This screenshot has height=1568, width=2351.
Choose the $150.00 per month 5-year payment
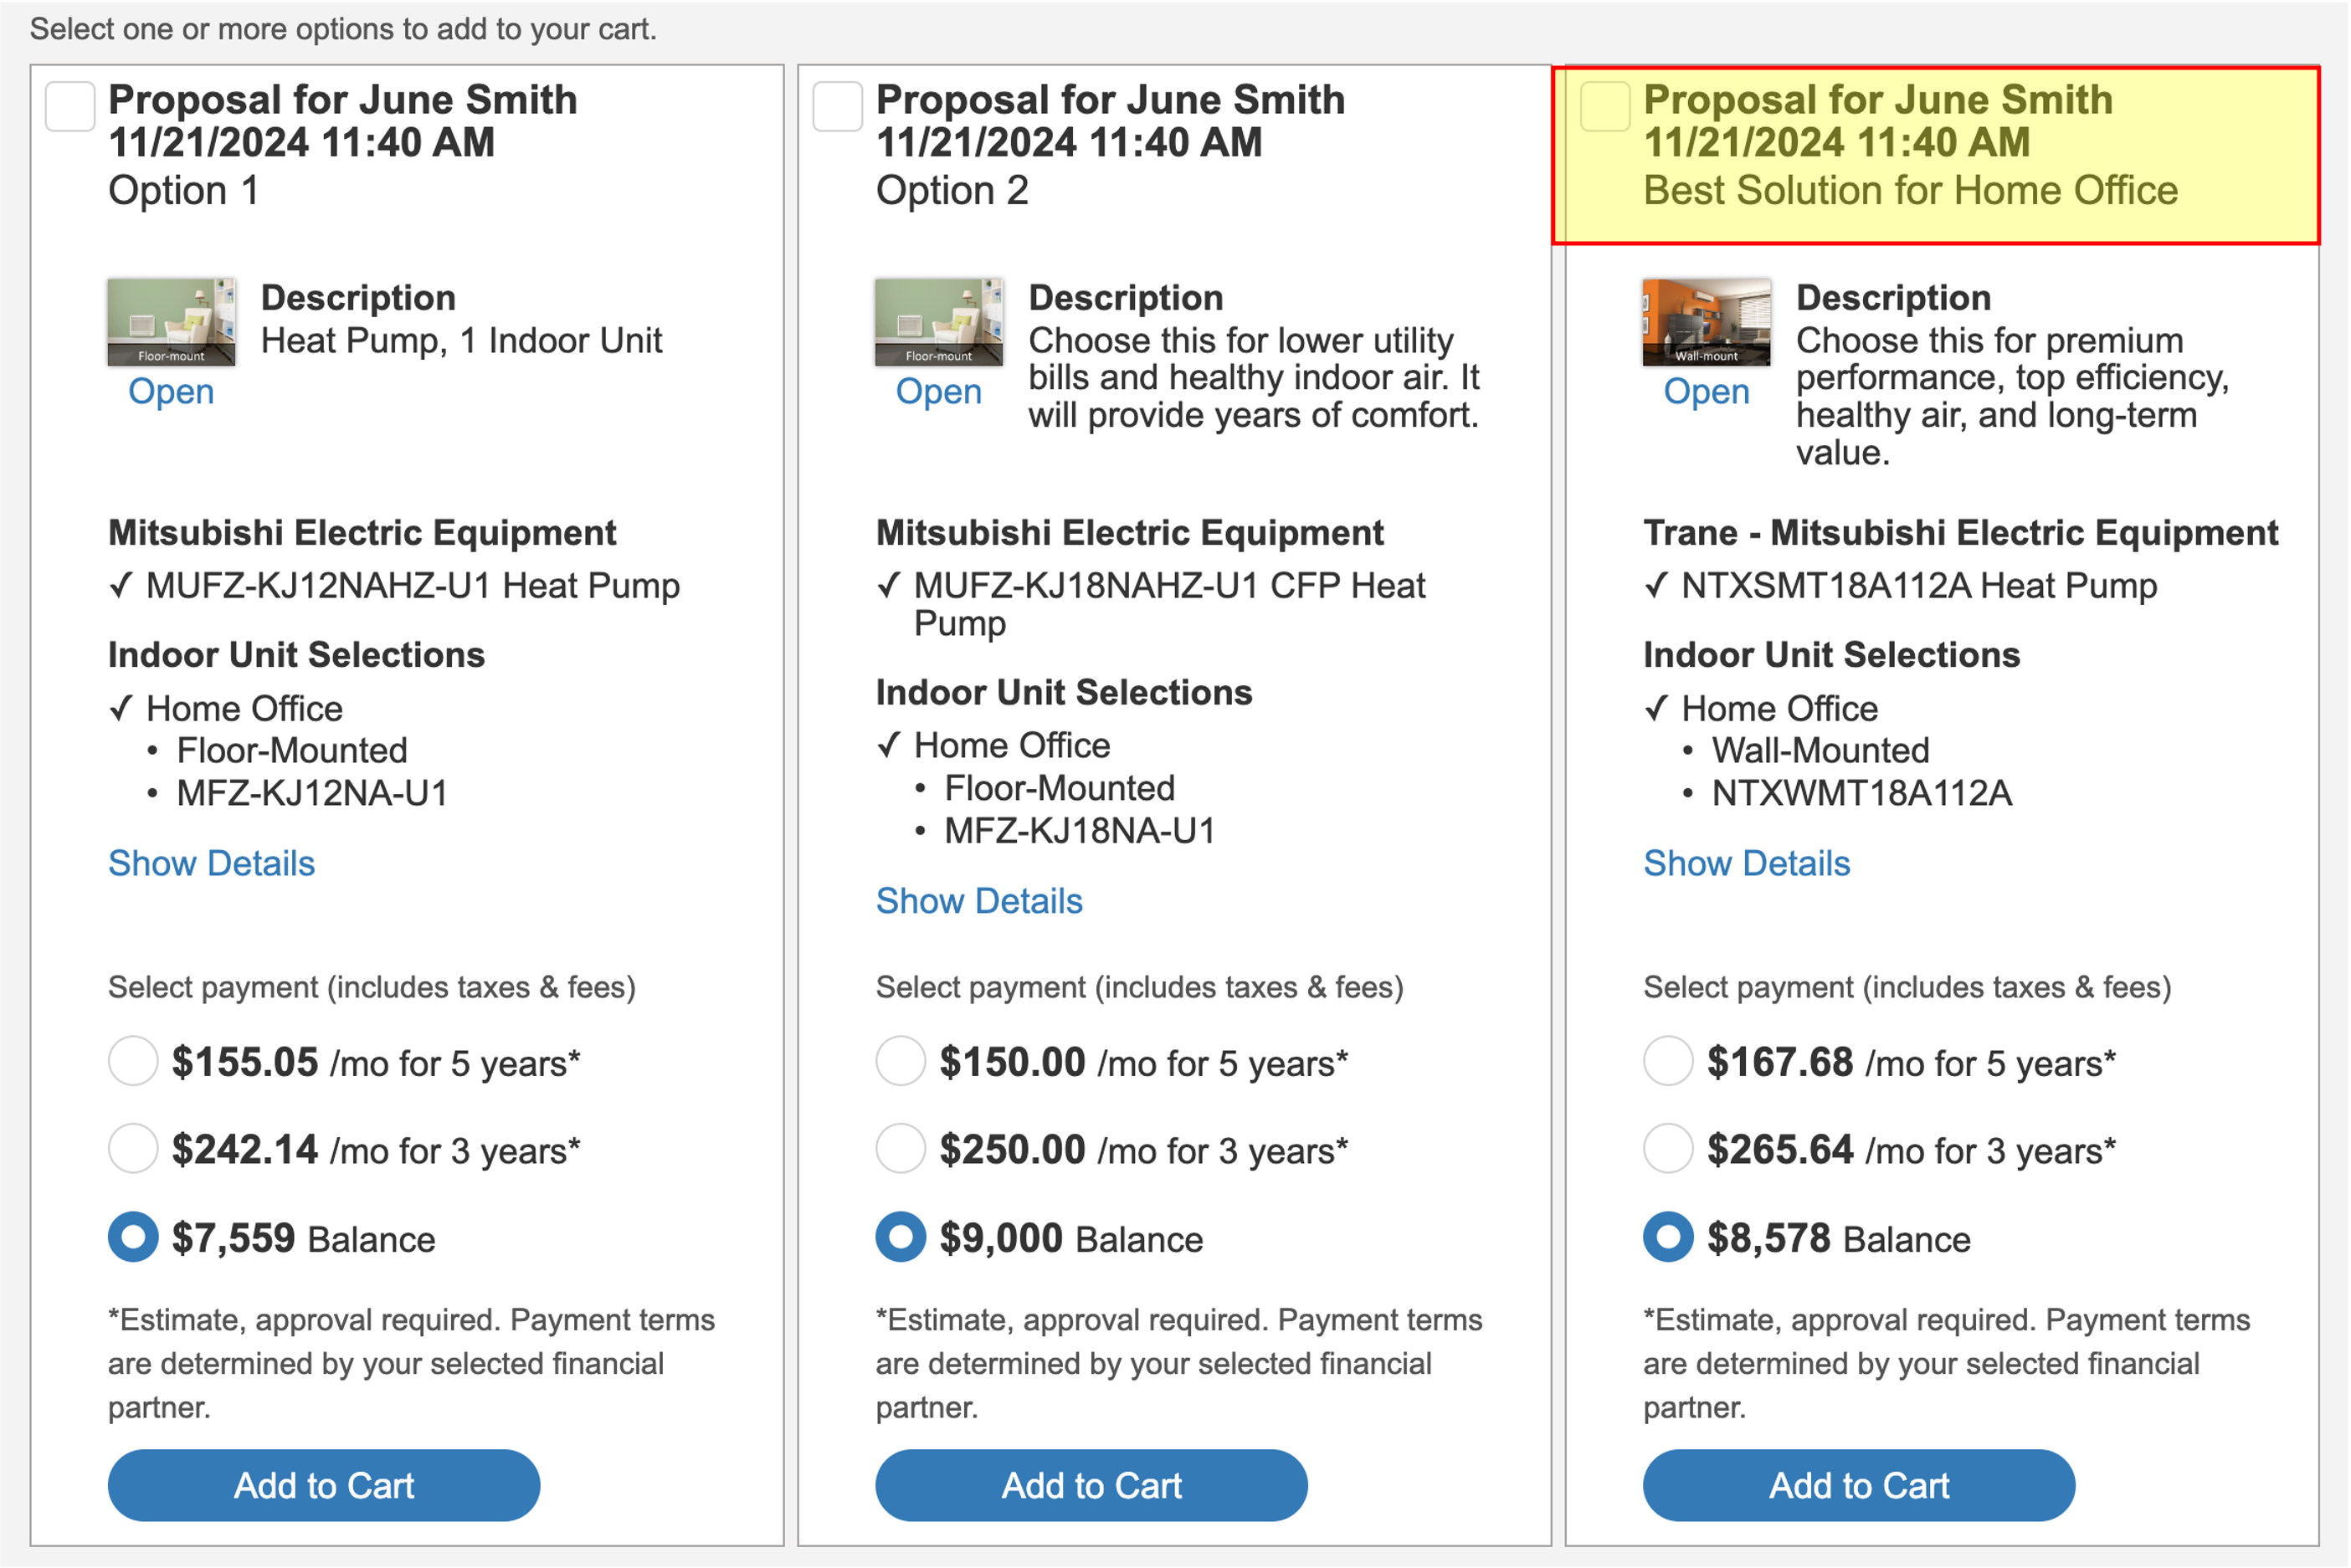[901, 1061]
